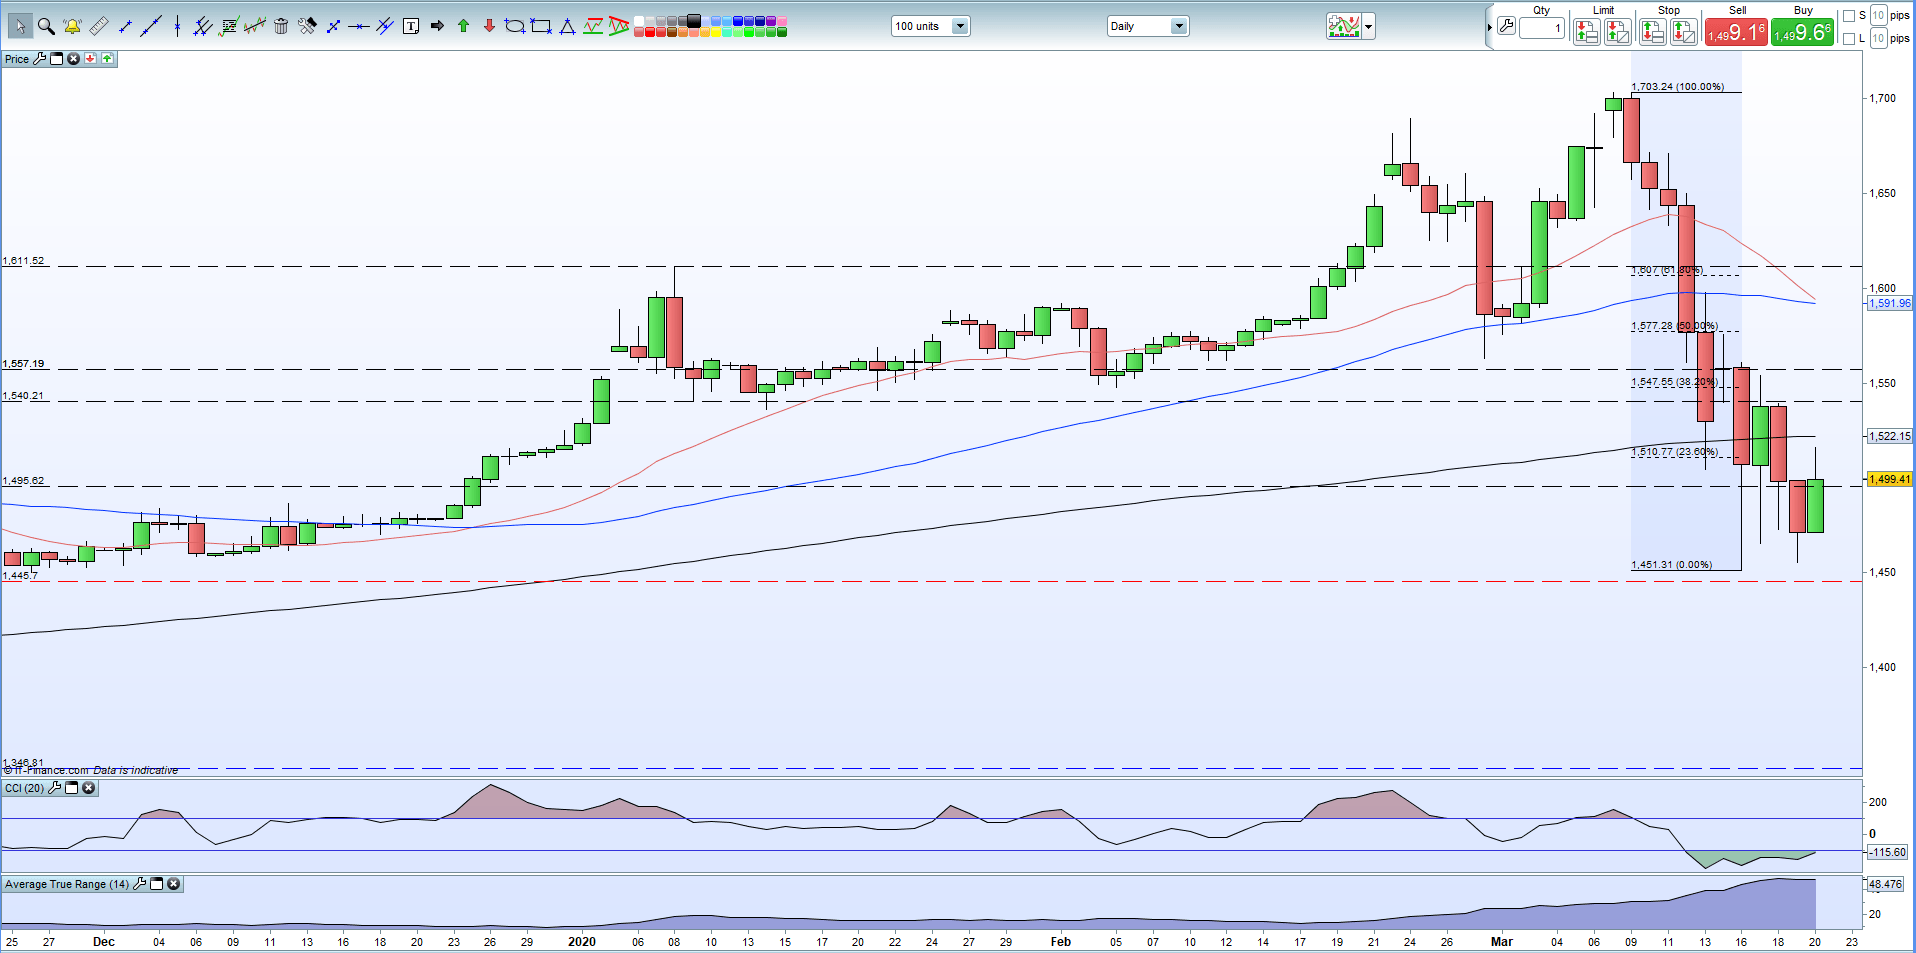Screen dimensions: 1916x953
Task: Move Price panel down with red arrow
Action: (x=90, y=59)
